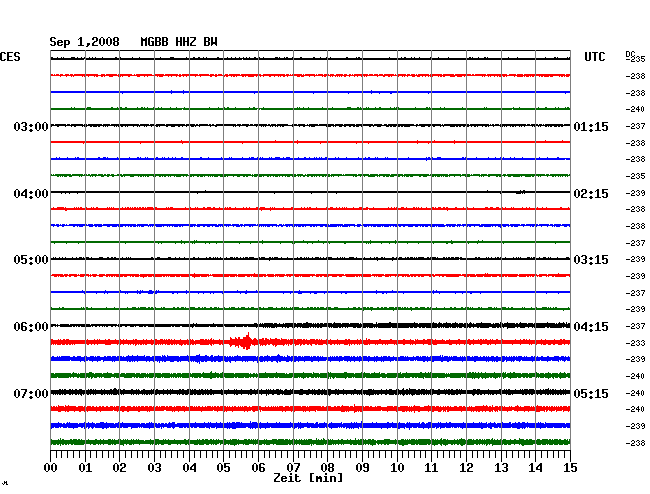The height and width of the screenshot is (494, 650).
Task: Select the "03:00" local time label
Action: tap(31, 126)
